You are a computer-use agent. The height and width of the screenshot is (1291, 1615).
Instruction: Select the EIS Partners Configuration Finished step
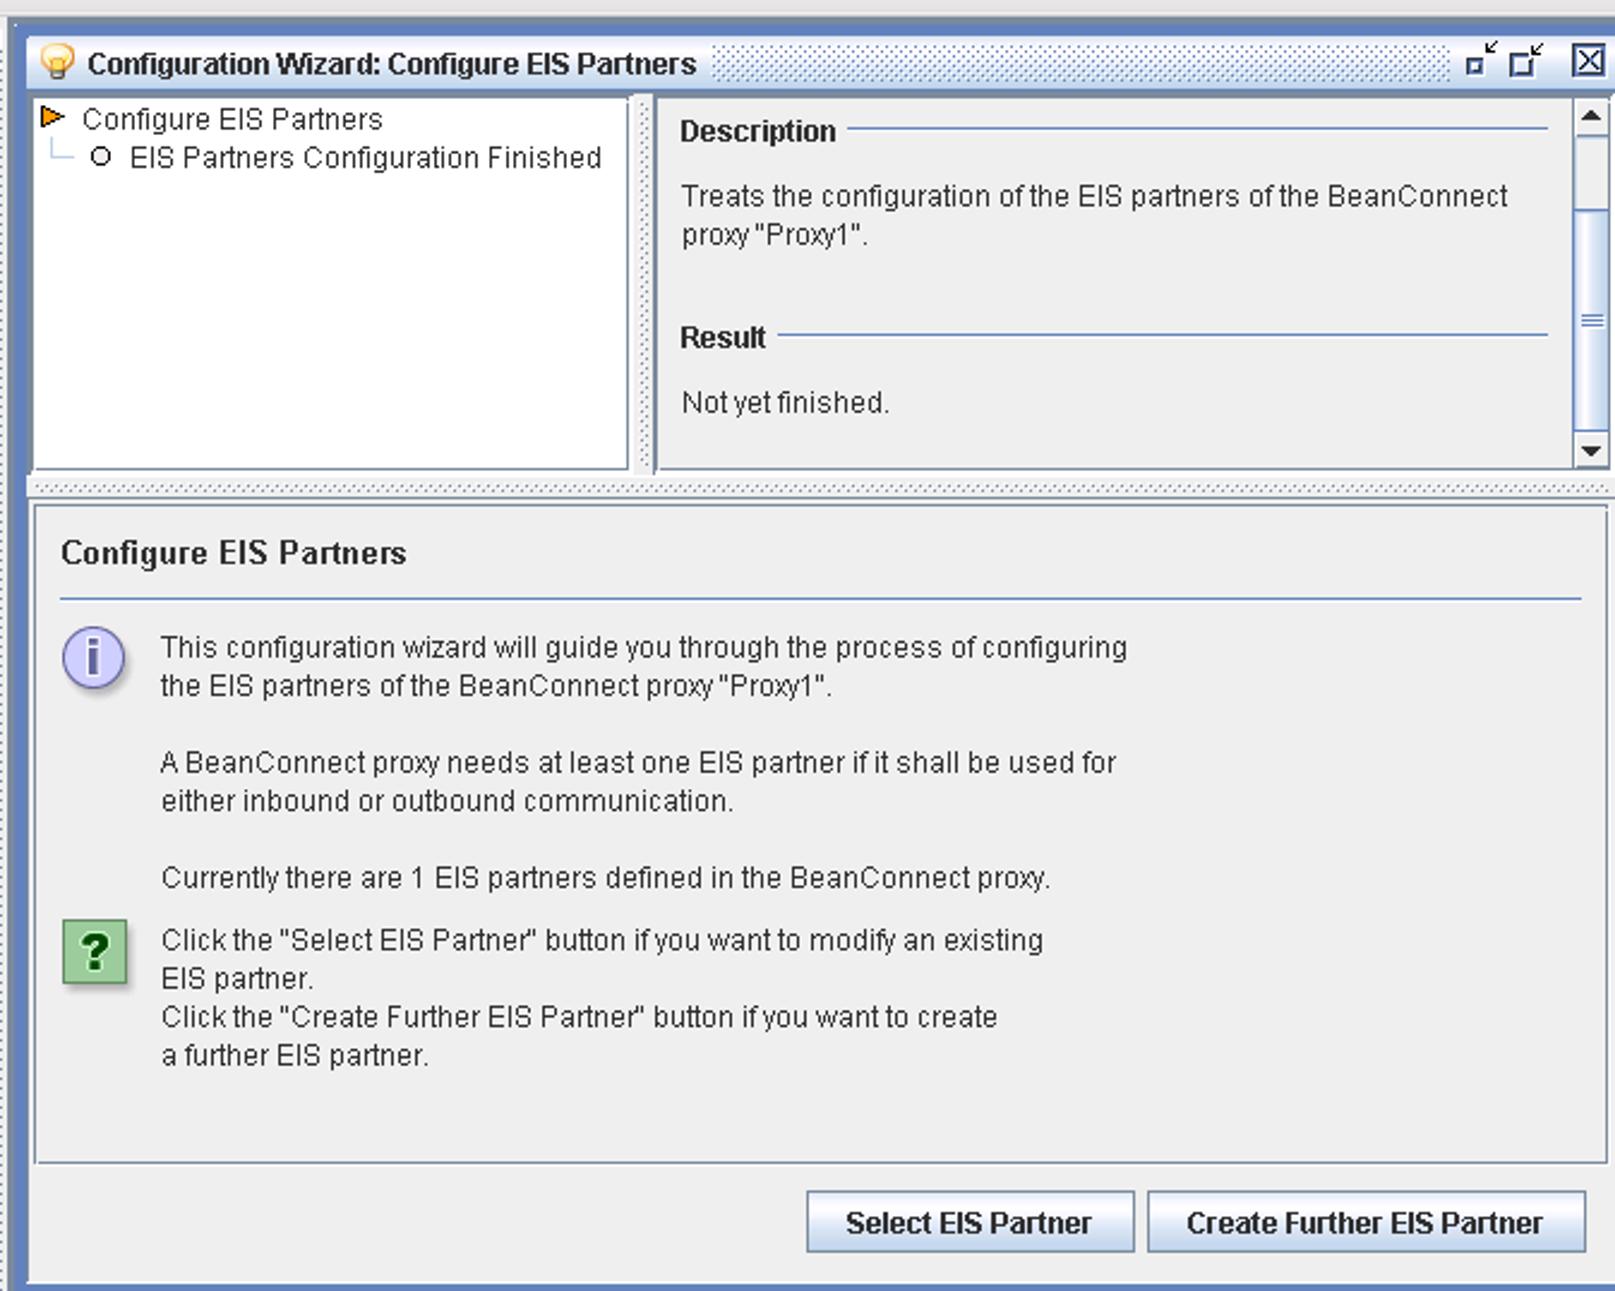(365, 158)
